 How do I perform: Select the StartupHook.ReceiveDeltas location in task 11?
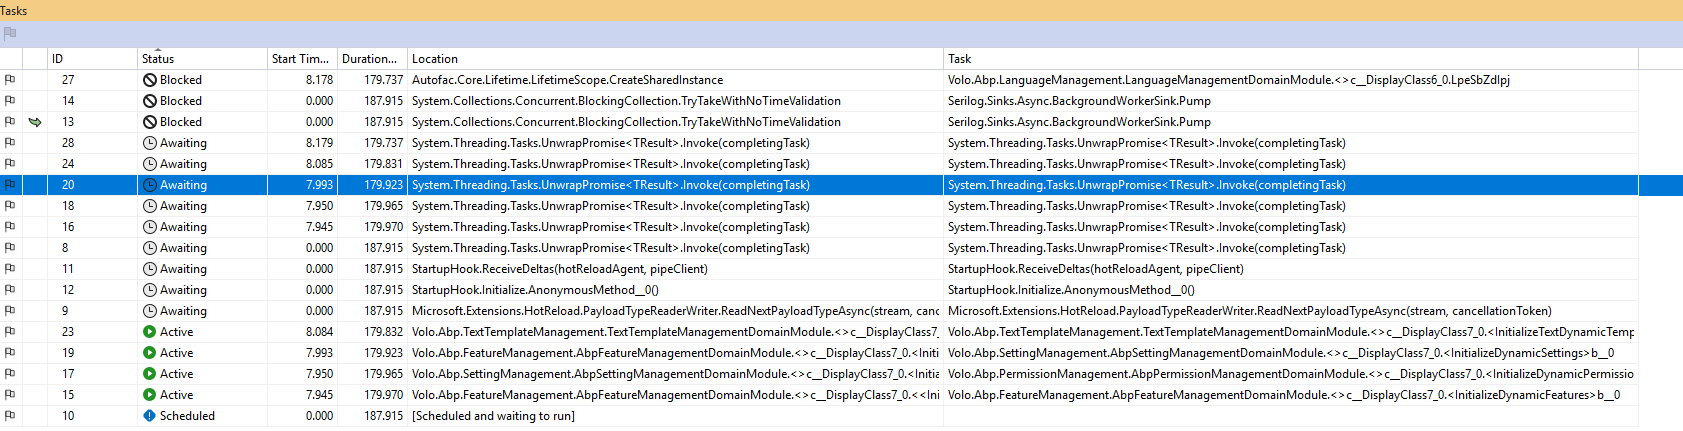(559, 269)
